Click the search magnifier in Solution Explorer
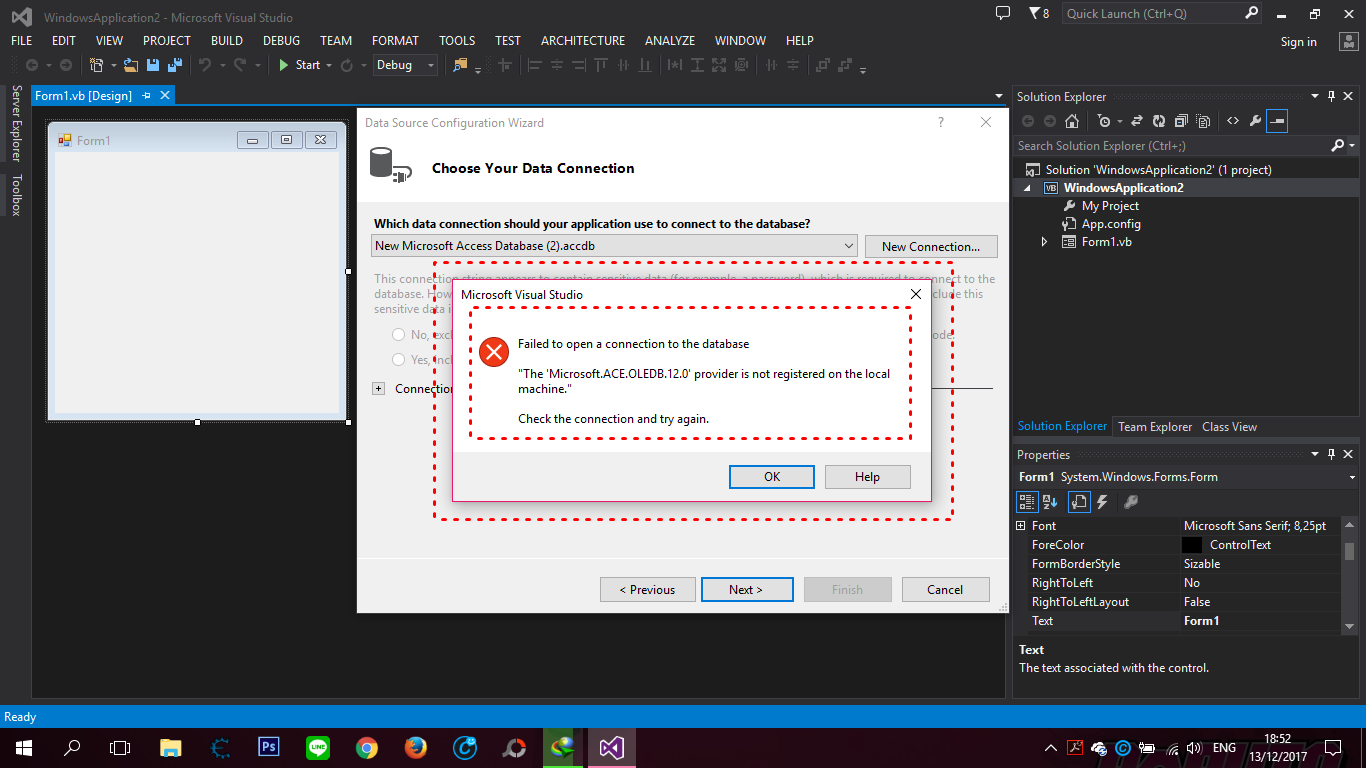1366x768 pixels. point(1338,146)
